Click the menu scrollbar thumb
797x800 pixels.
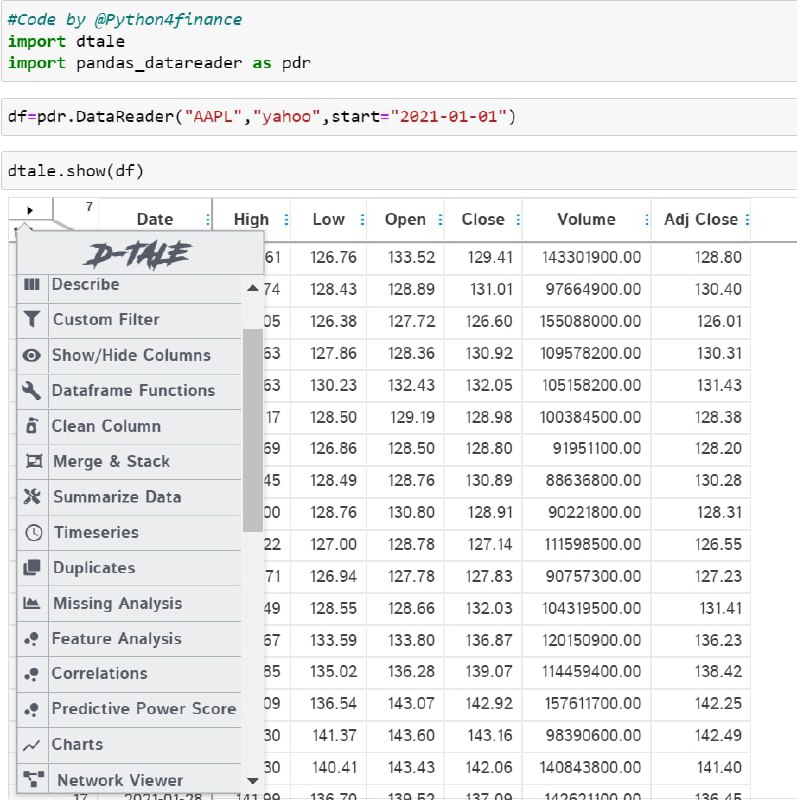coord(253,430)
